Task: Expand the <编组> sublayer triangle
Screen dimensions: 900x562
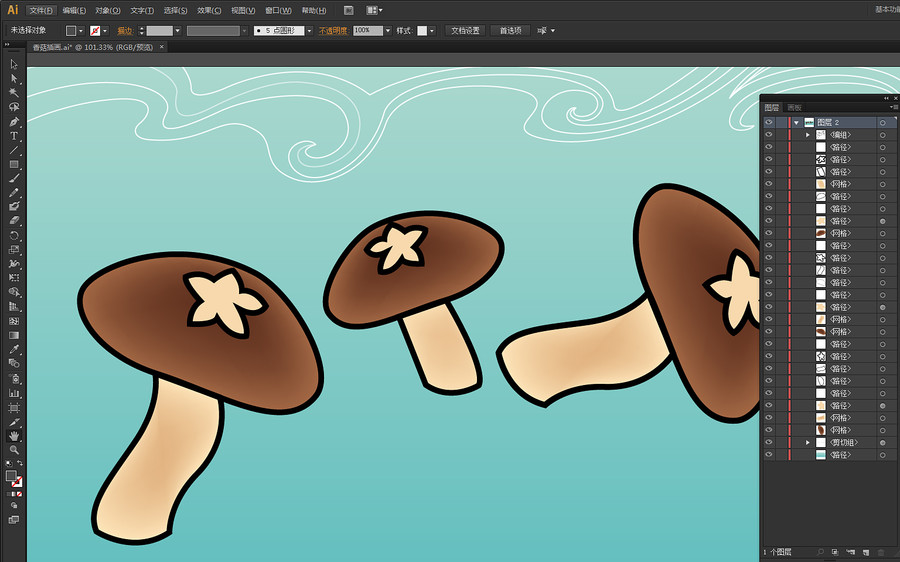Action: 808,135
